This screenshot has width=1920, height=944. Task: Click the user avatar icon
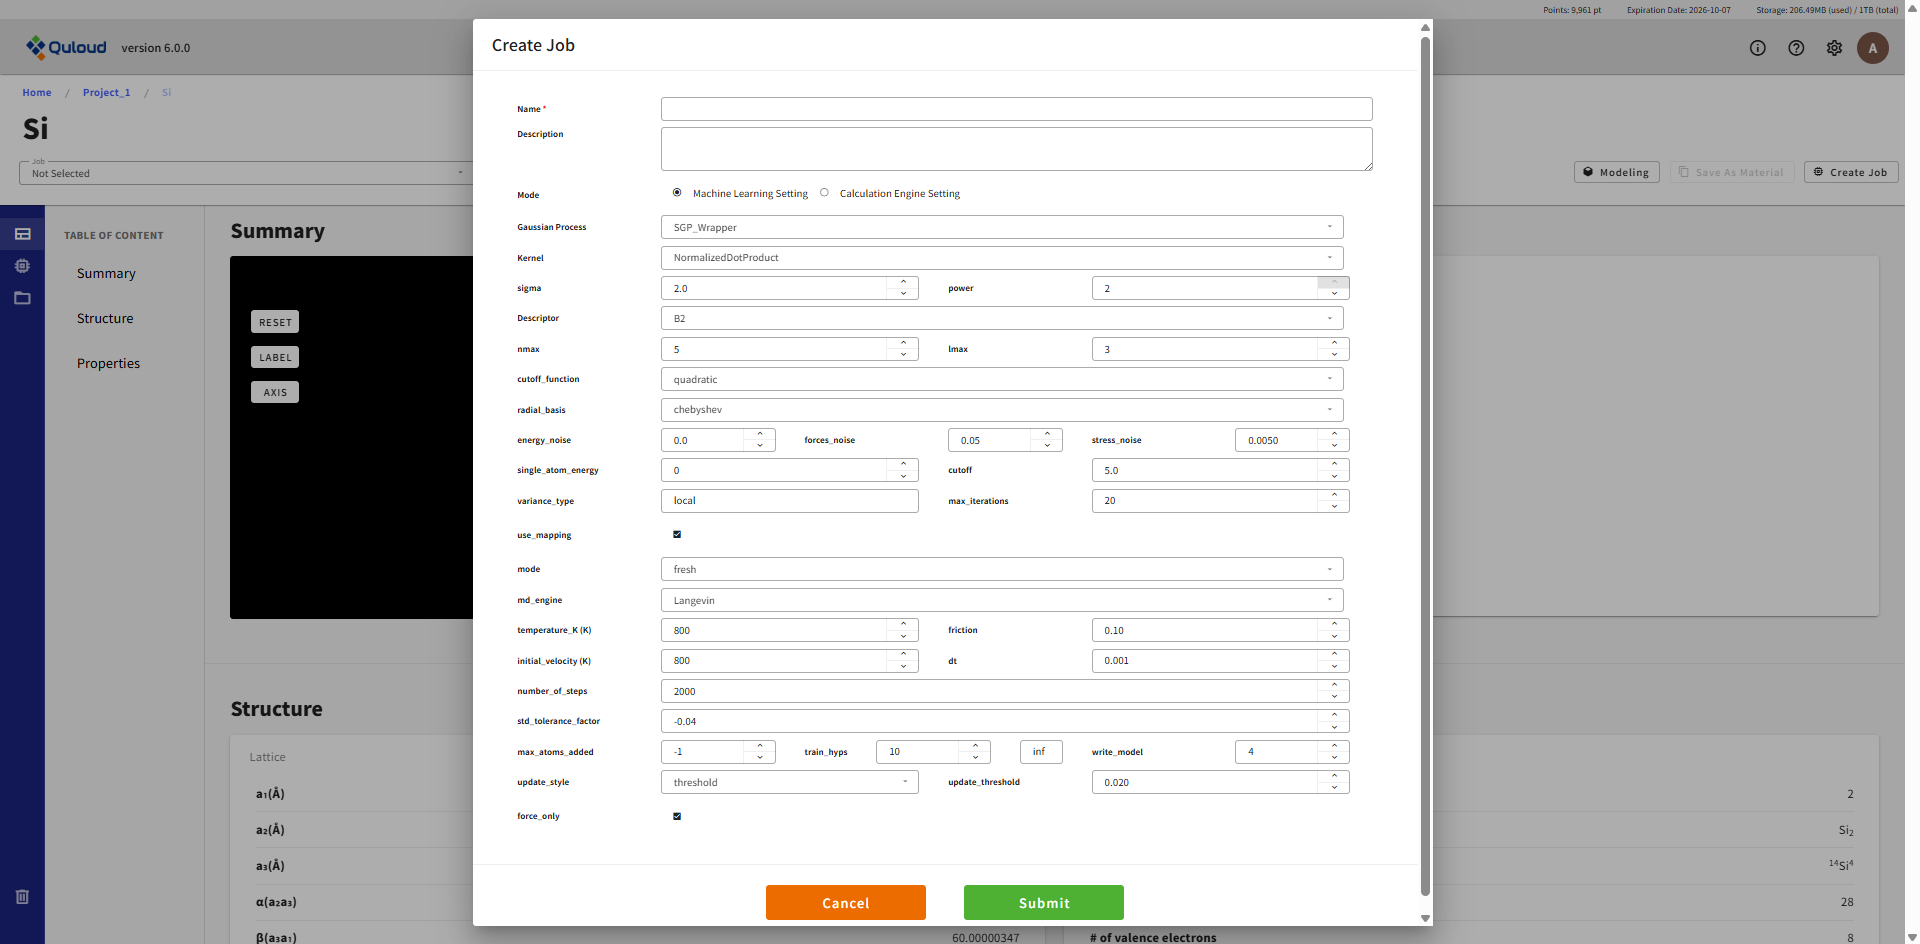(x=1872, y=48)
